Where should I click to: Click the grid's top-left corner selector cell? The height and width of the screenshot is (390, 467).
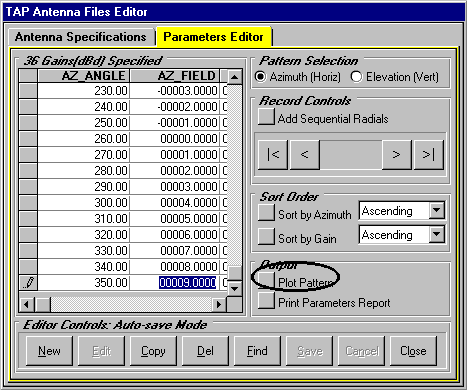[x=28, y=76]
